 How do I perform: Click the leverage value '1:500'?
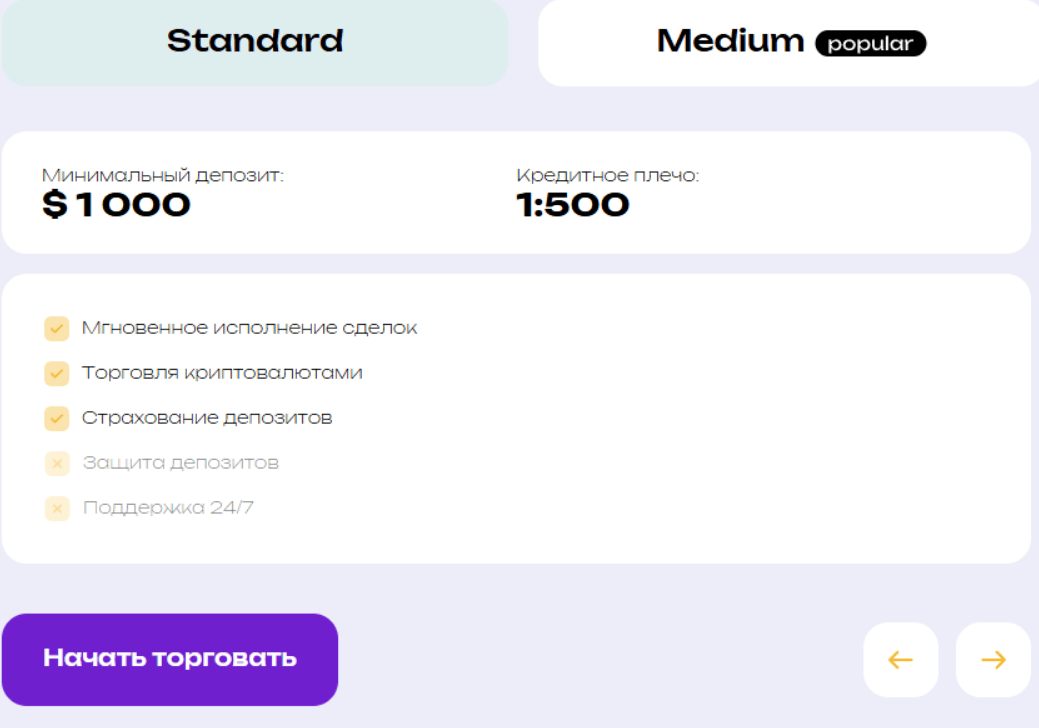click(x=571, y=205)
